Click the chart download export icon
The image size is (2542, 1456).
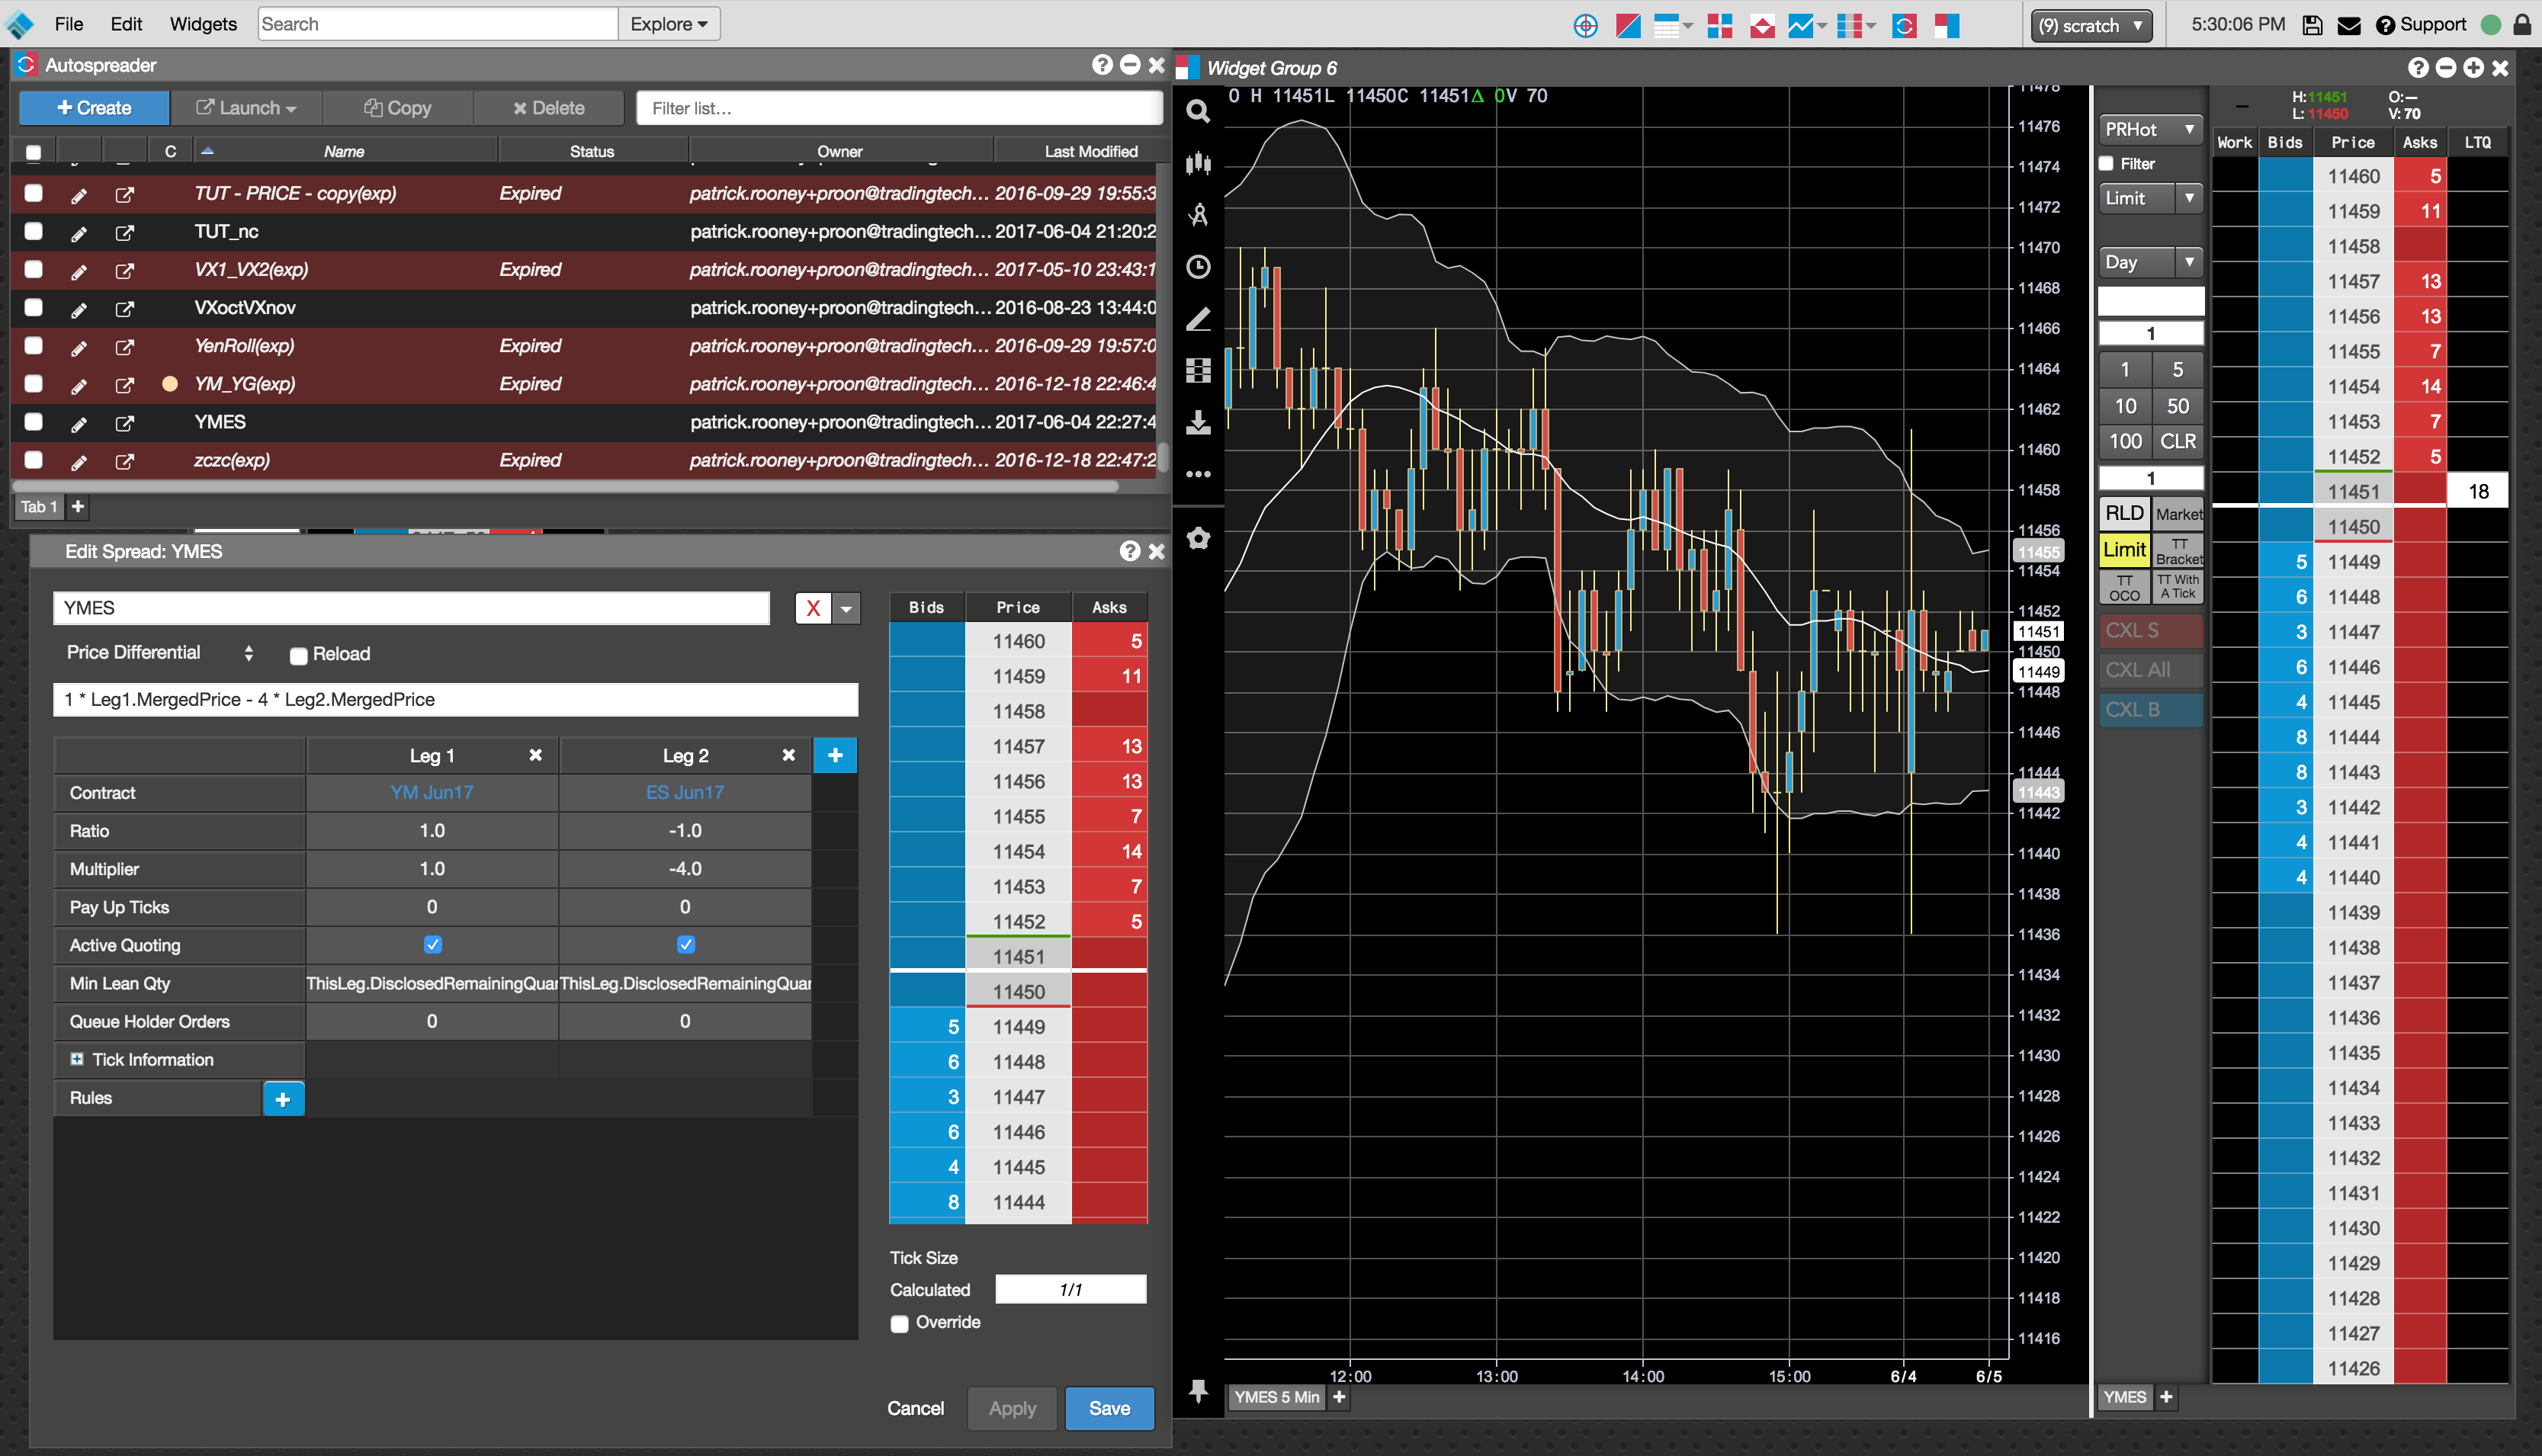point(1198,423)
